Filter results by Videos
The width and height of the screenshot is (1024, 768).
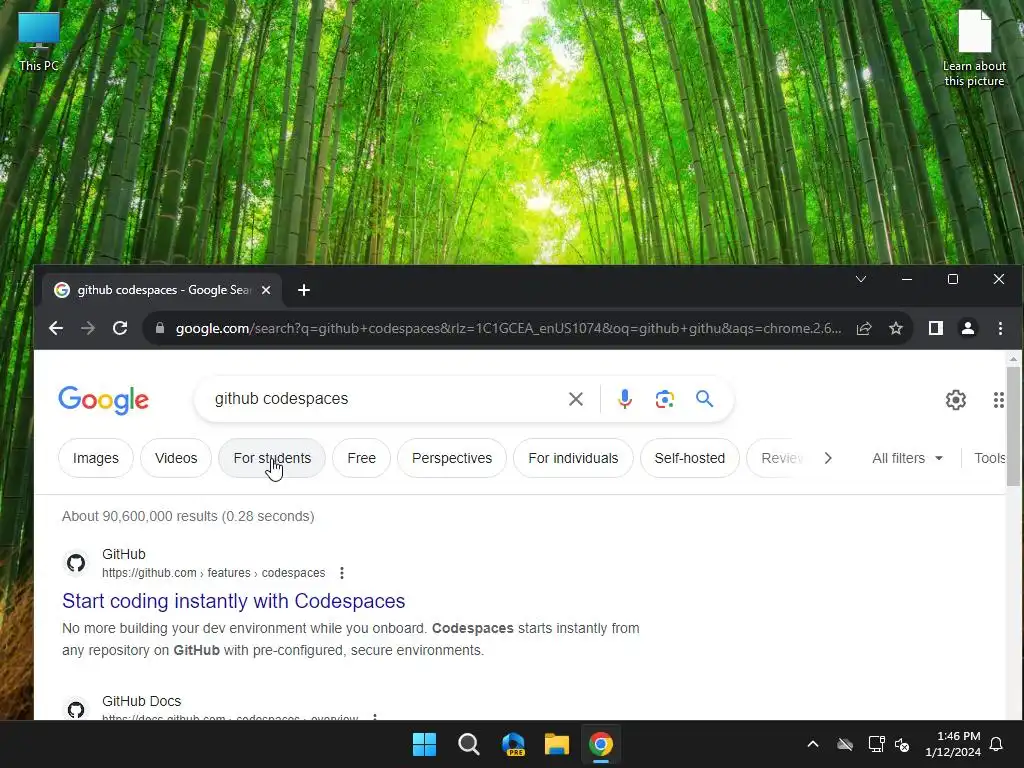176,458
